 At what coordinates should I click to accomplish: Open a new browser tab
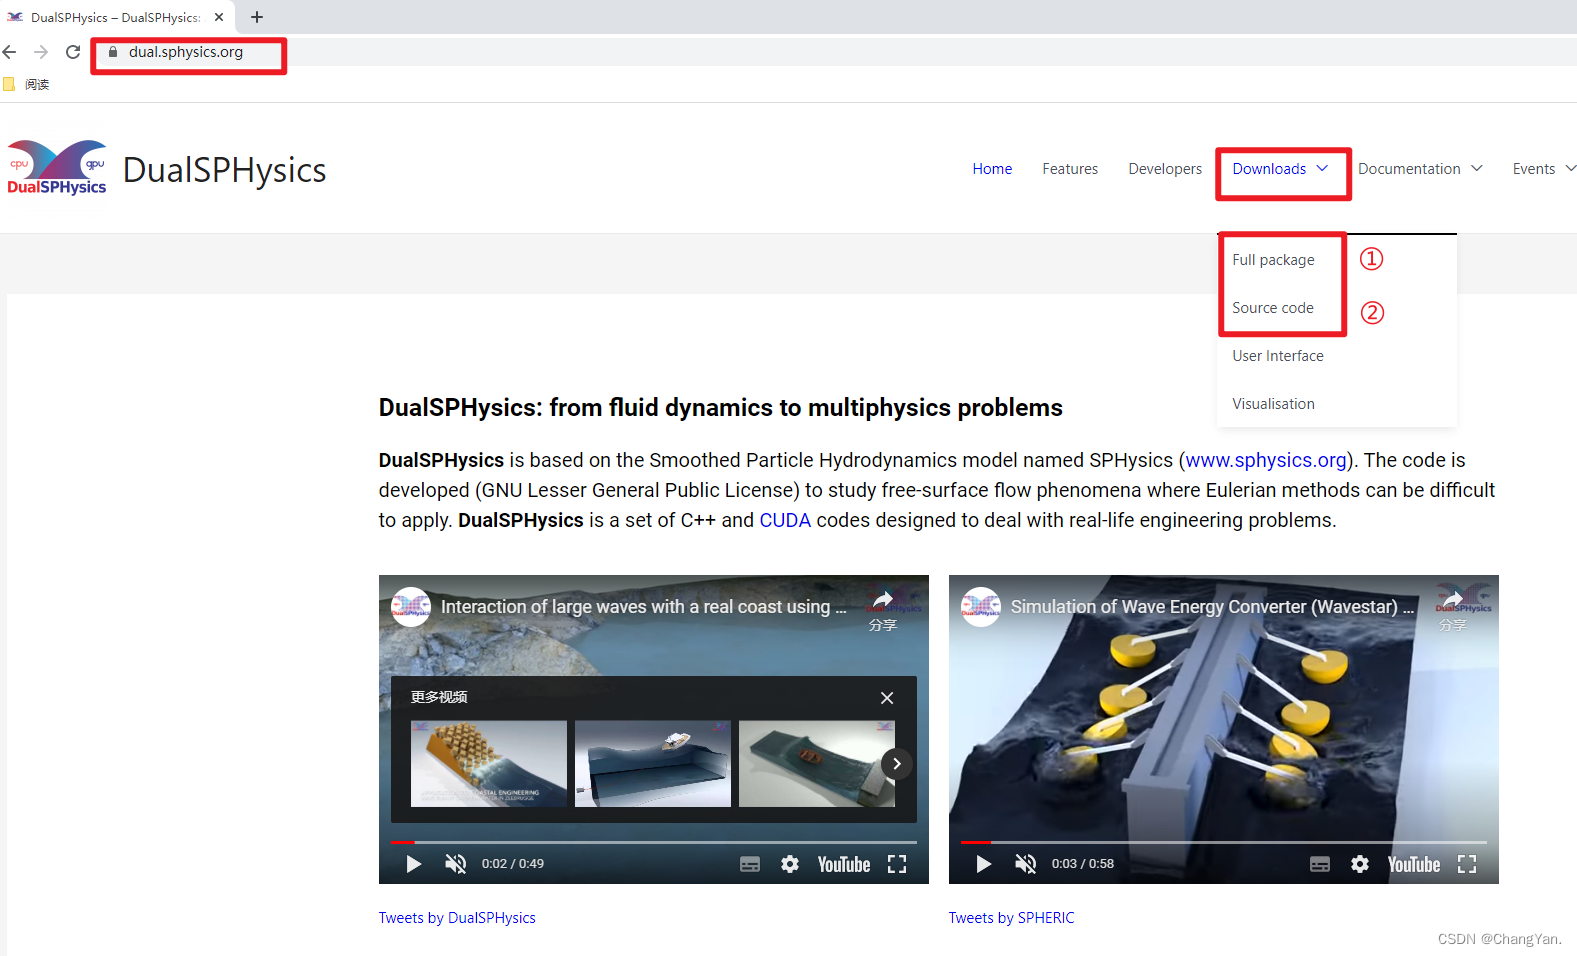(x=257, y=17)
